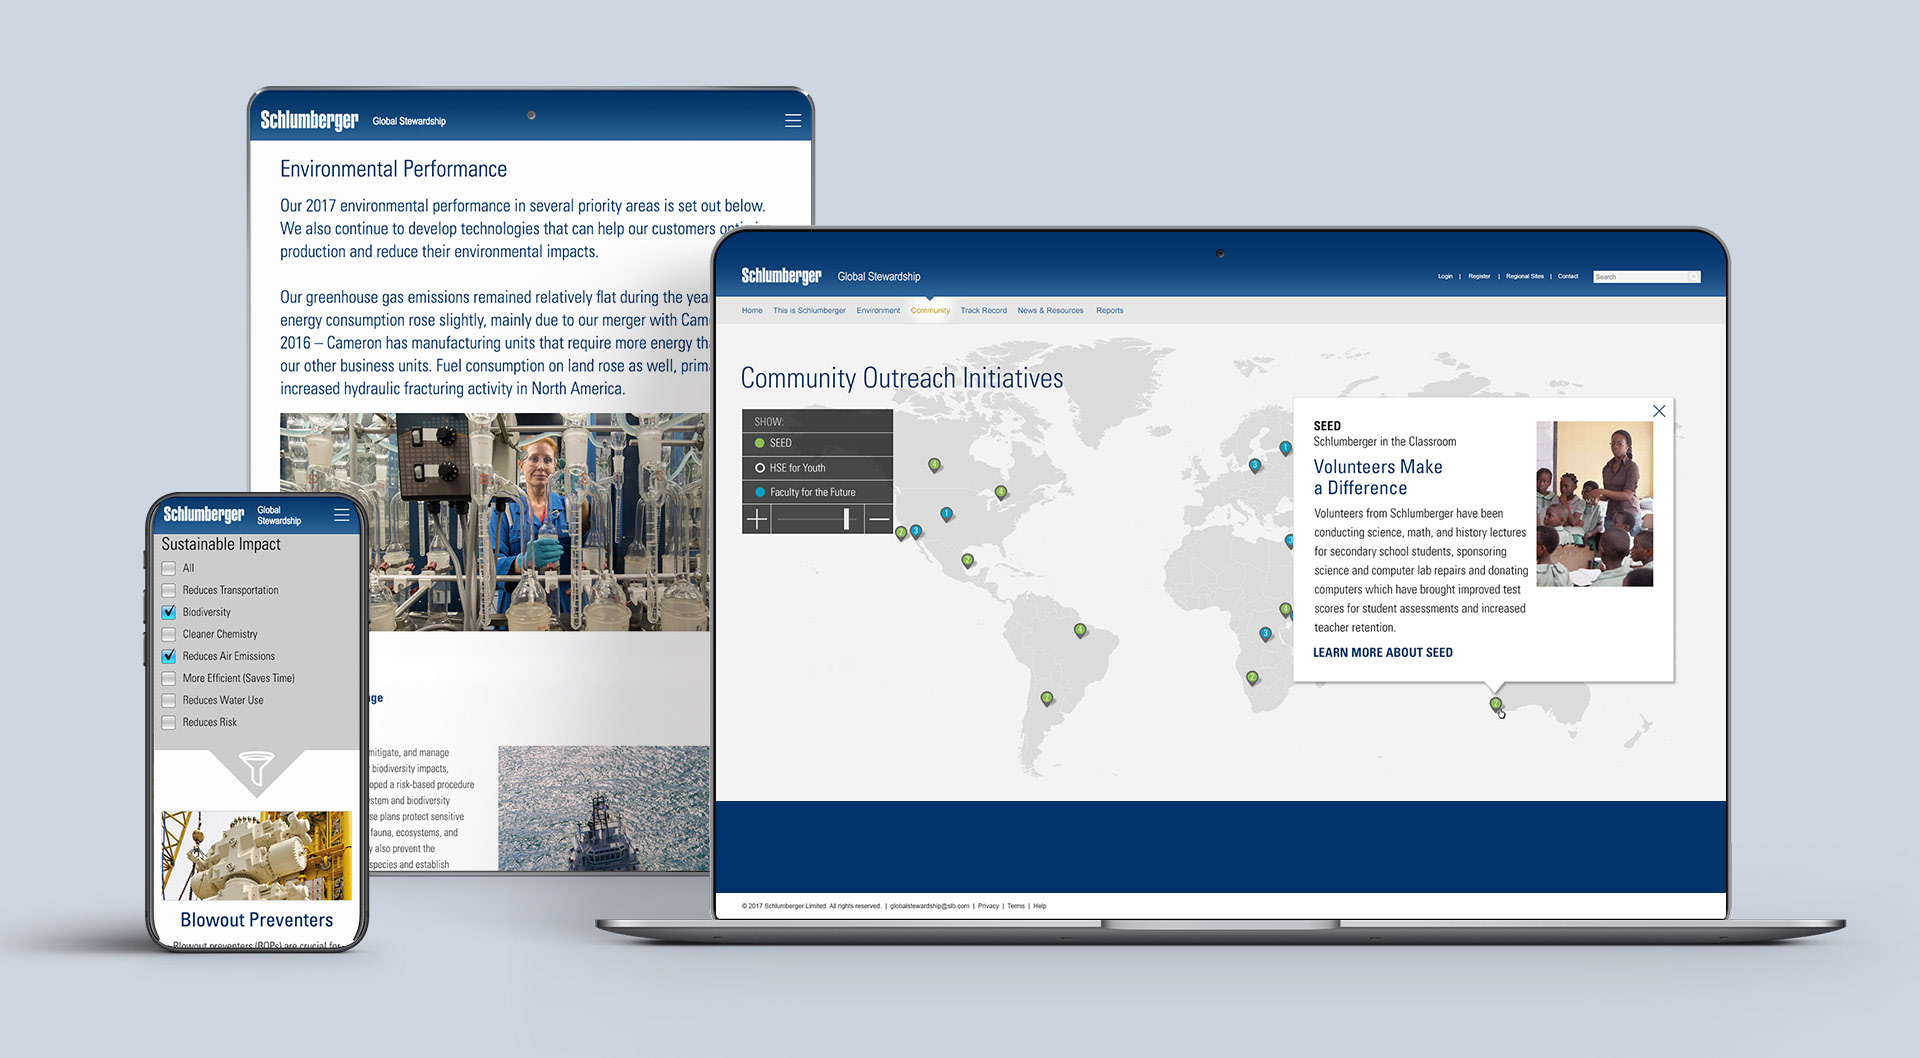
Task: Open Home tab in laptop nav
Action: tap(752, 311)
